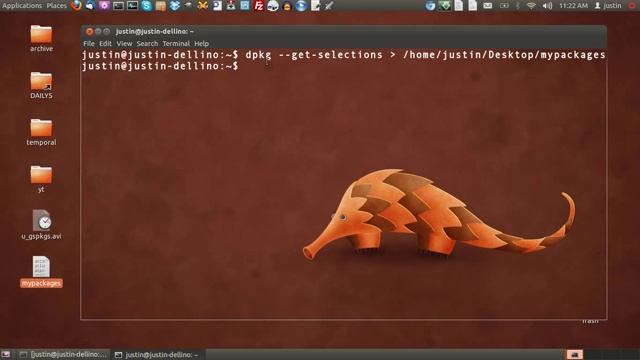The image size is (640, 360).
Task: Open the Wi-Fi network indicator
Action: pyautogui.click(x=531, y=6)
